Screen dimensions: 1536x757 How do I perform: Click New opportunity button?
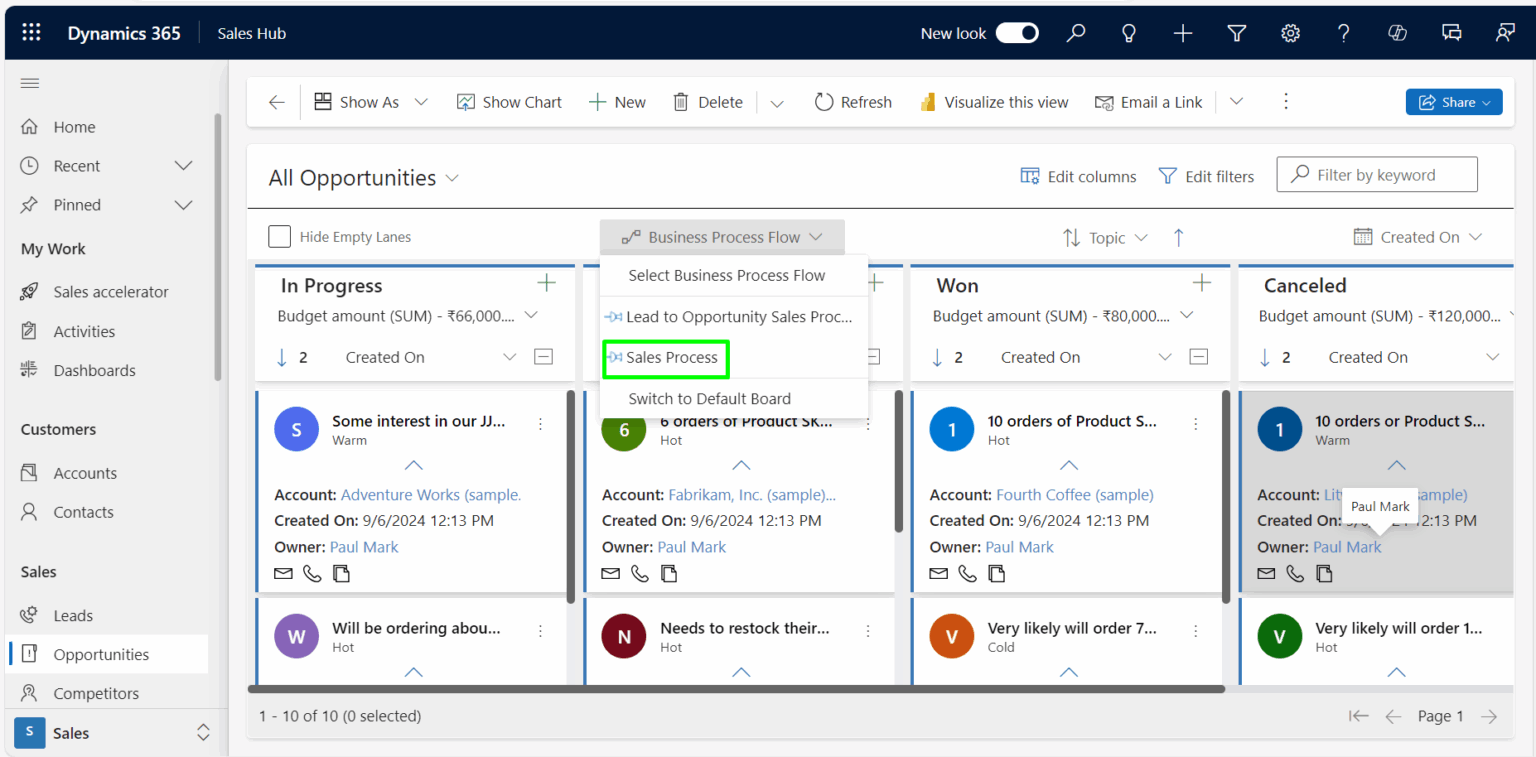[x=617, y=102]
